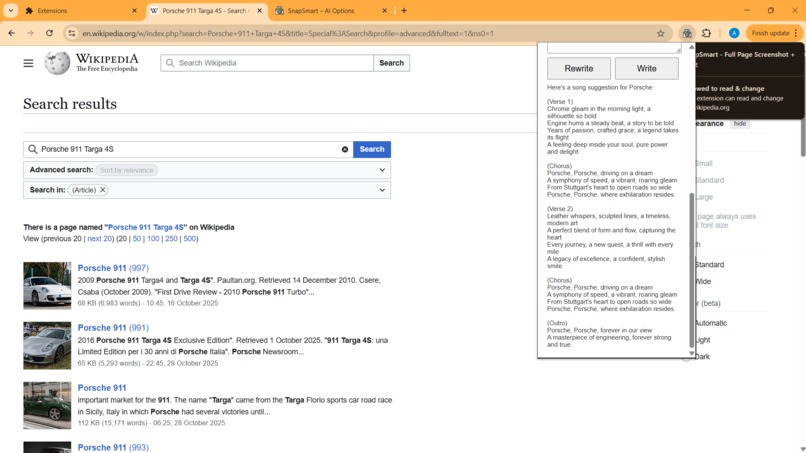Open the profile avatar A

734,33
